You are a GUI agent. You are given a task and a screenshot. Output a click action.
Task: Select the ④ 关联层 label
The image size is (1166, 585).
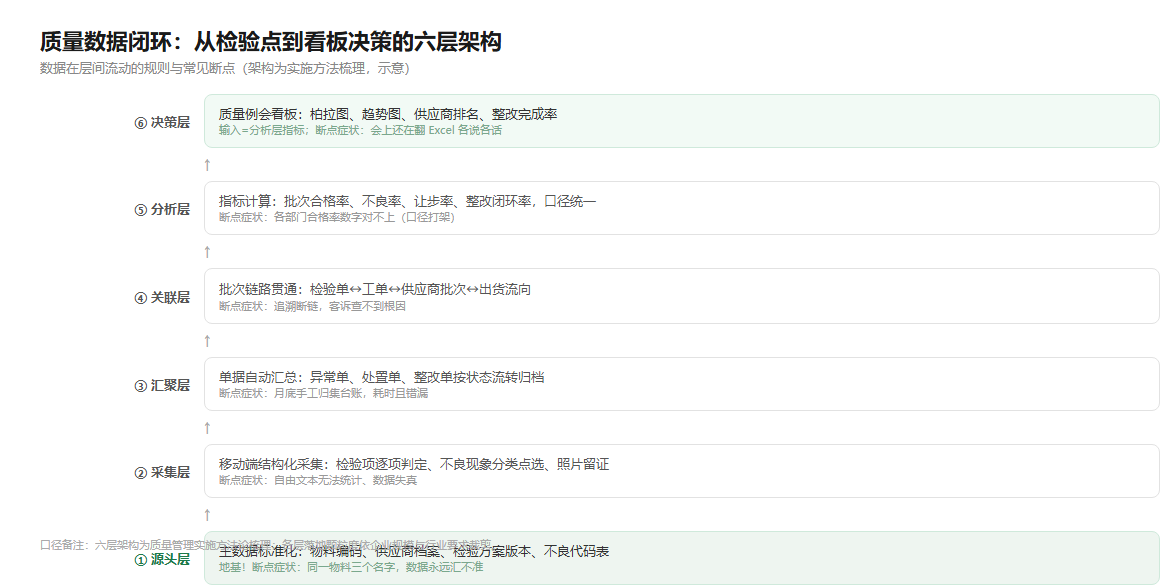162,297
